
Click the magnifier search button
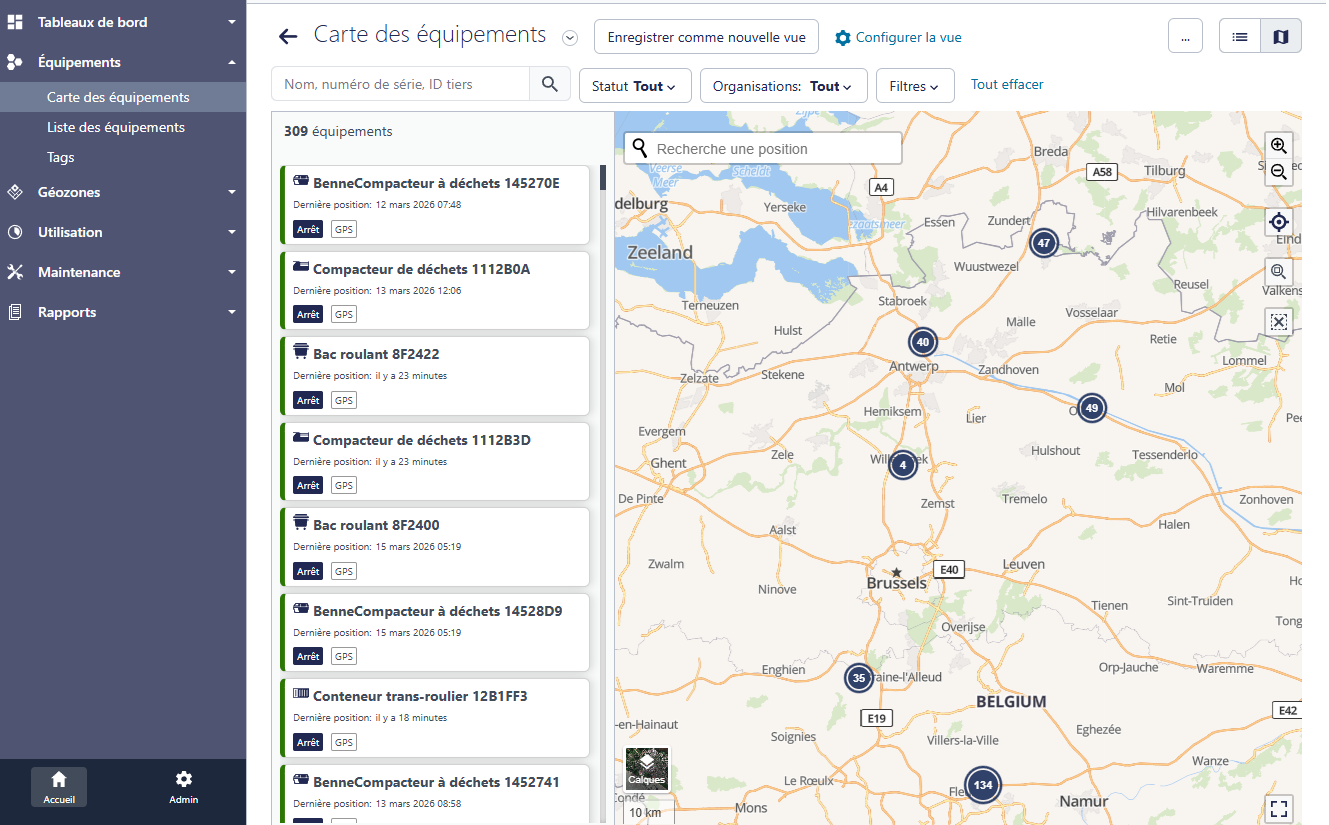(550, 85)
